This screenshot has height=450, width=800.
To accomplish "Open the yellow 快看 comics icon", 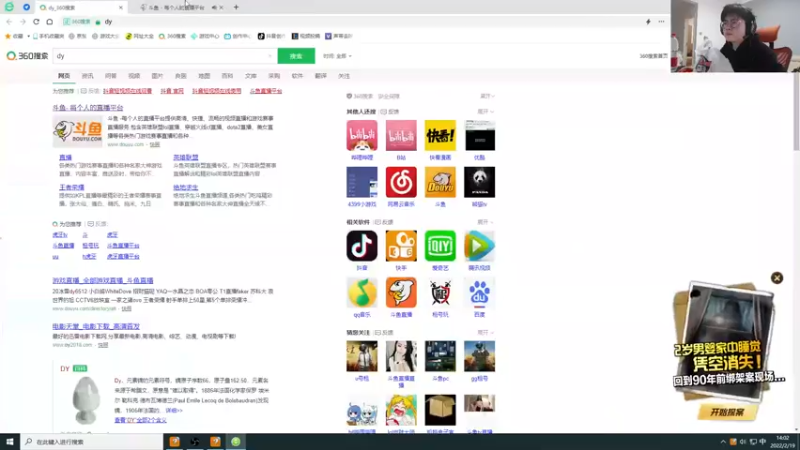I will pos(440,135).
